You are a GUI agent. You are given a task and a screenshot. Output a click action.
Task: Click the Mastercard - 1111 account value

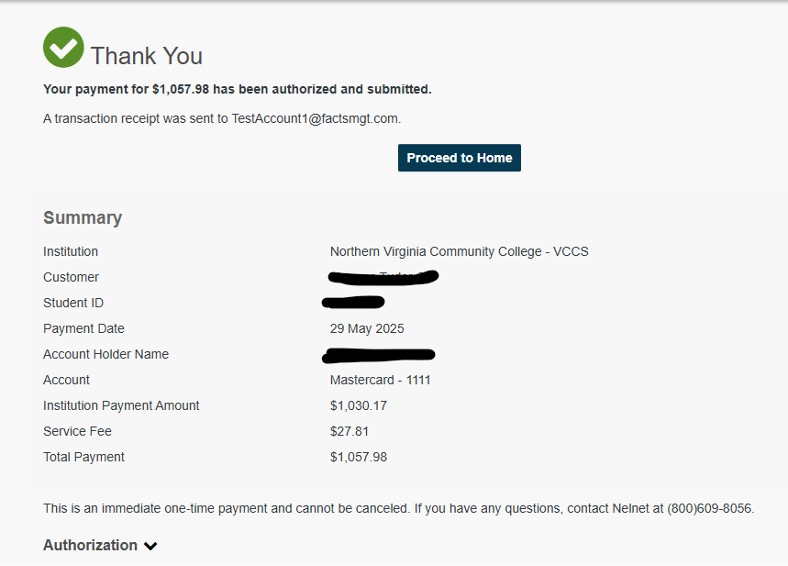[x=380, y=380]
